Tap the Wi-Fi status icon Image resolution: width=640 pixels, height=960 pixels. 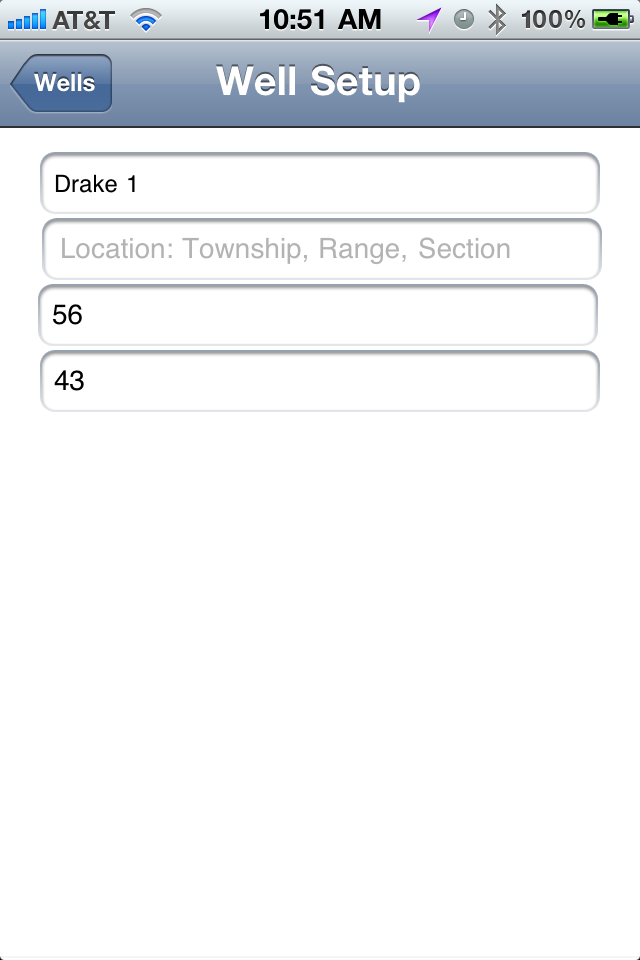tap(146, 20)
